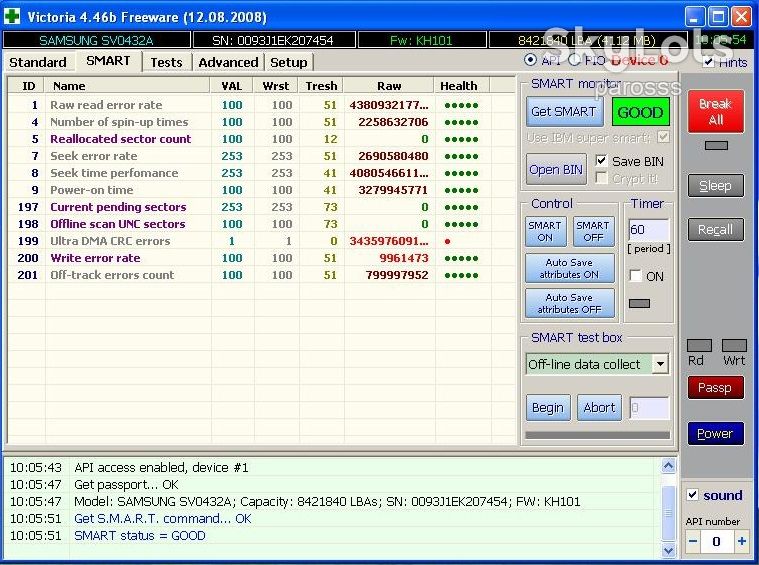The width and height of the screenshot is (759, 565).
Task: Click the Sleep button
Action: coord(715,185)
